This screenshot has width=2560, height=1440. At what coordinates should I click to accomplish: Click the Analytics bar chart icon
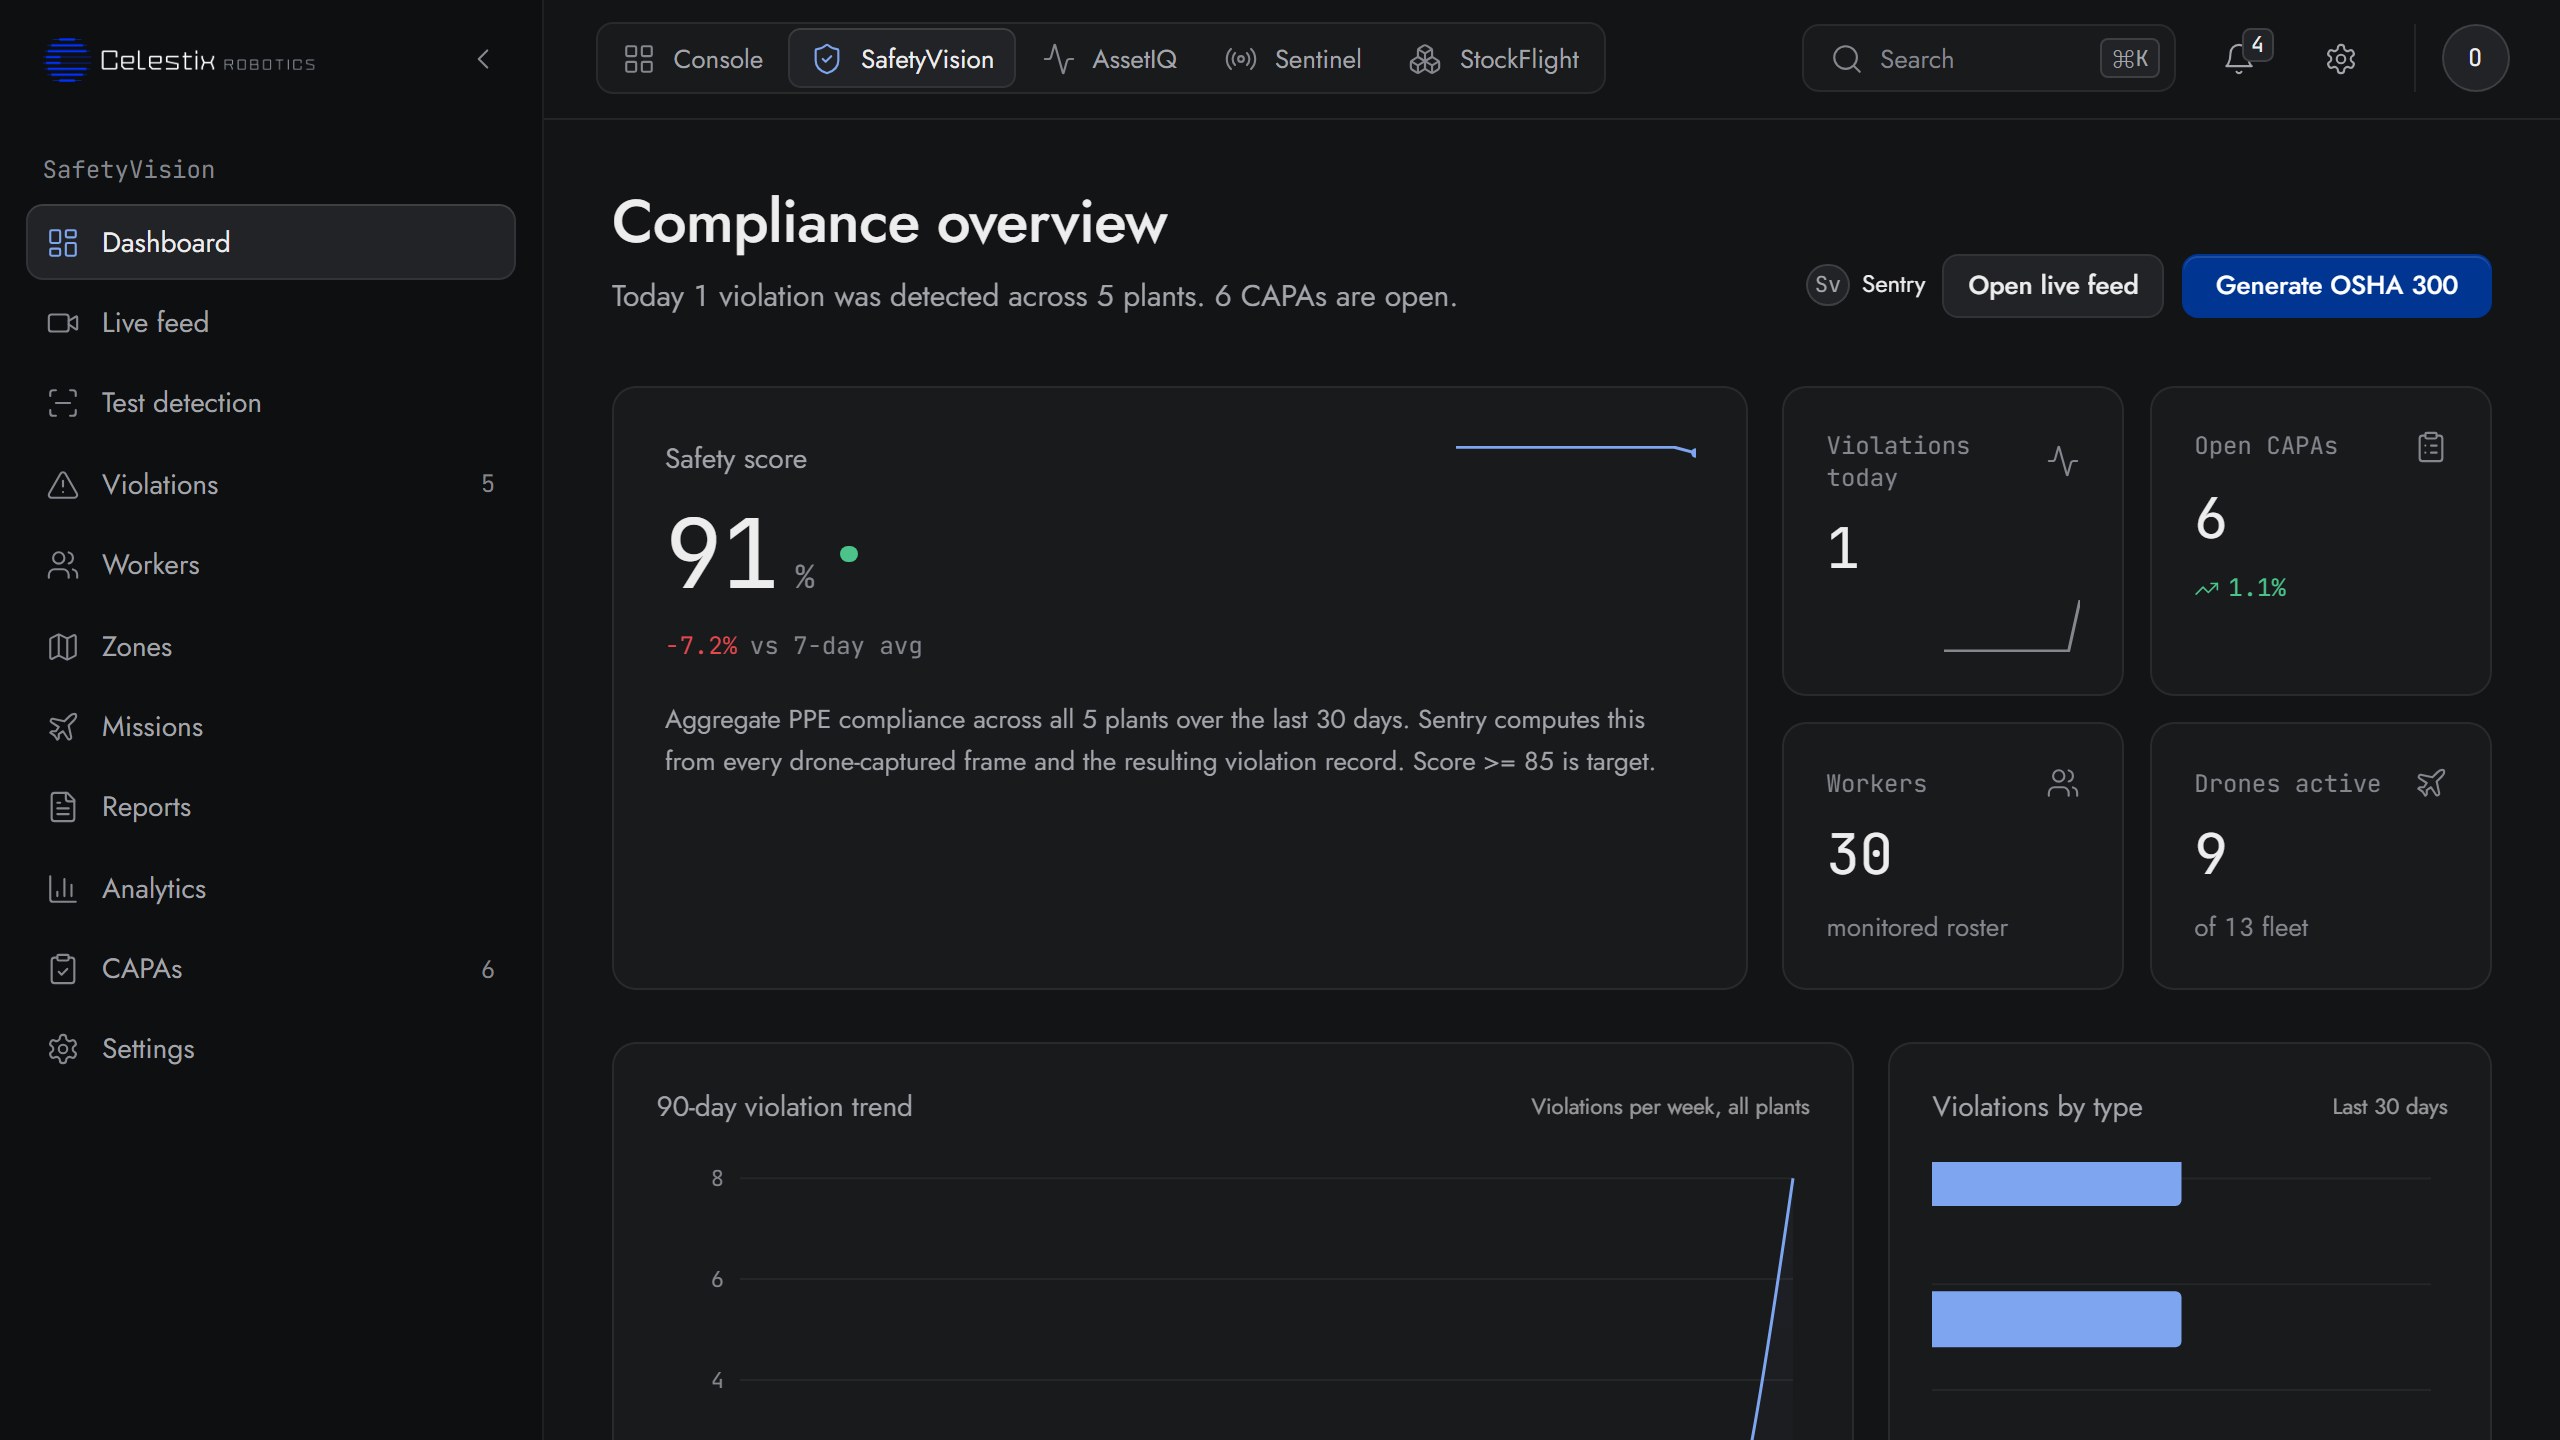click(63, 889)
